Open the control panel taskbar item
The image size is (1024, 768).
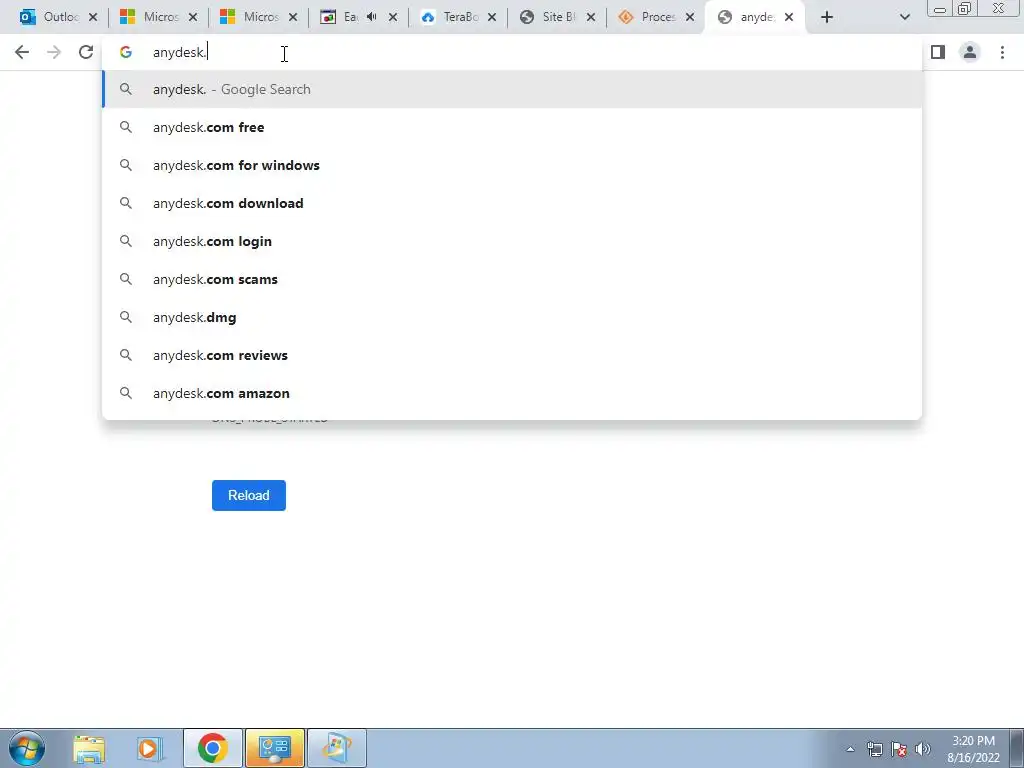(275, 748)
